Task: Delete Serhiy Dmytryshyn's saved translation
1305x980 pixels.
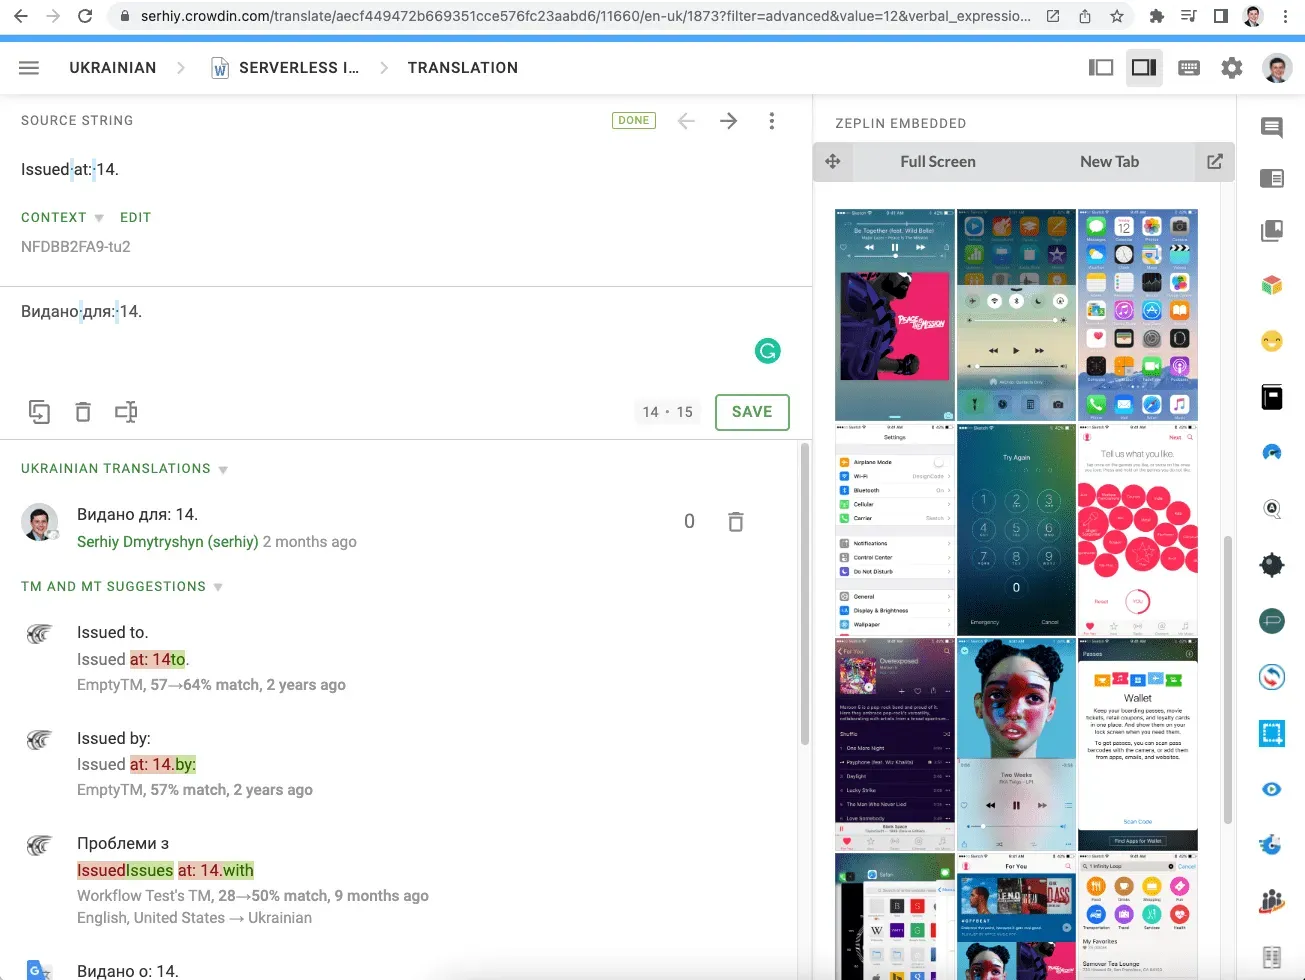Action: tap(735, 521)
